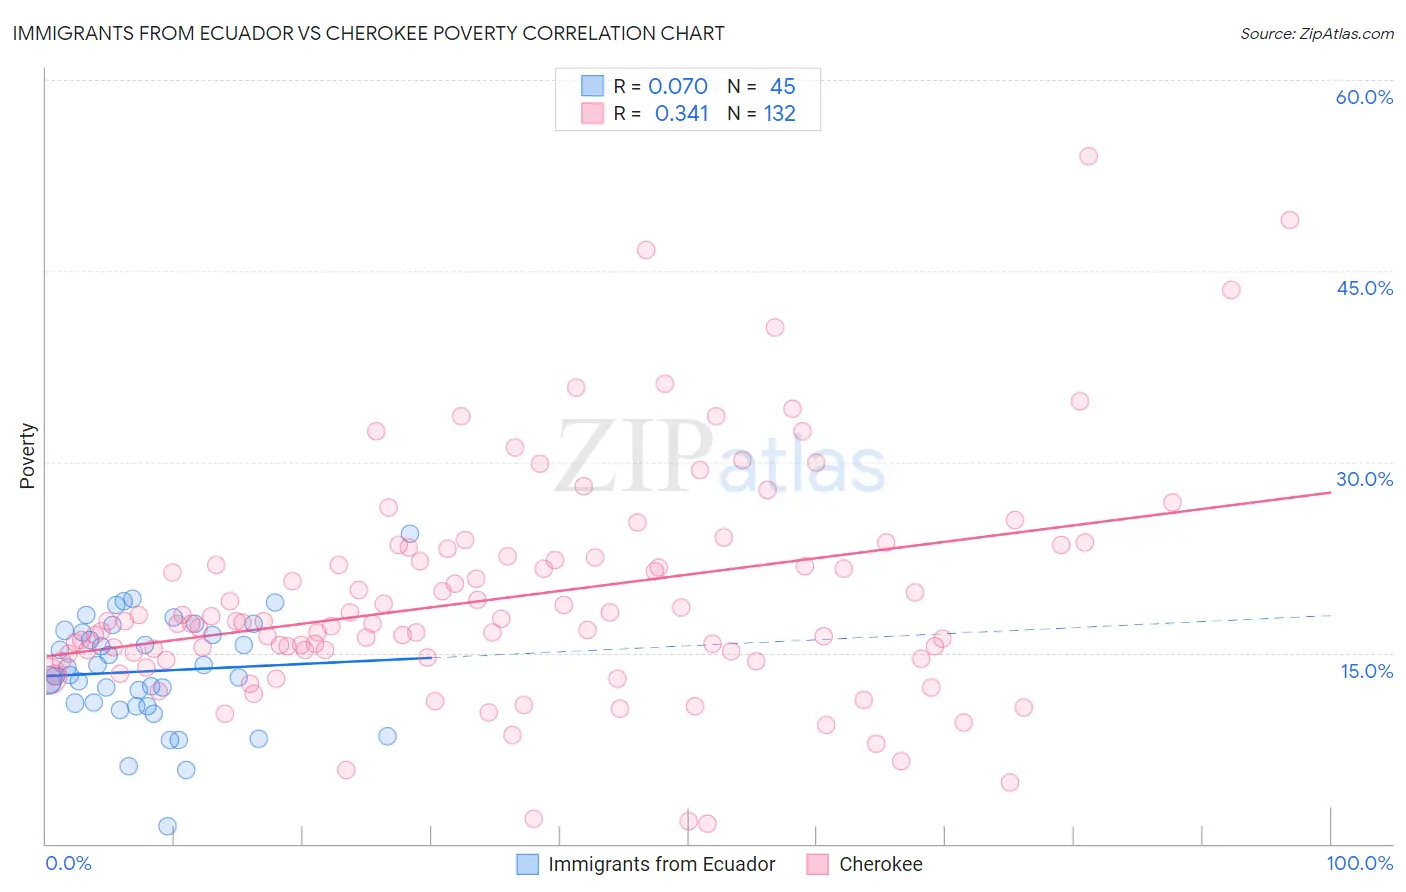Click the dashed blue extrapolation line
Image resolution: width=1406 pixels, height=892 pixels.
coord(880,636)
